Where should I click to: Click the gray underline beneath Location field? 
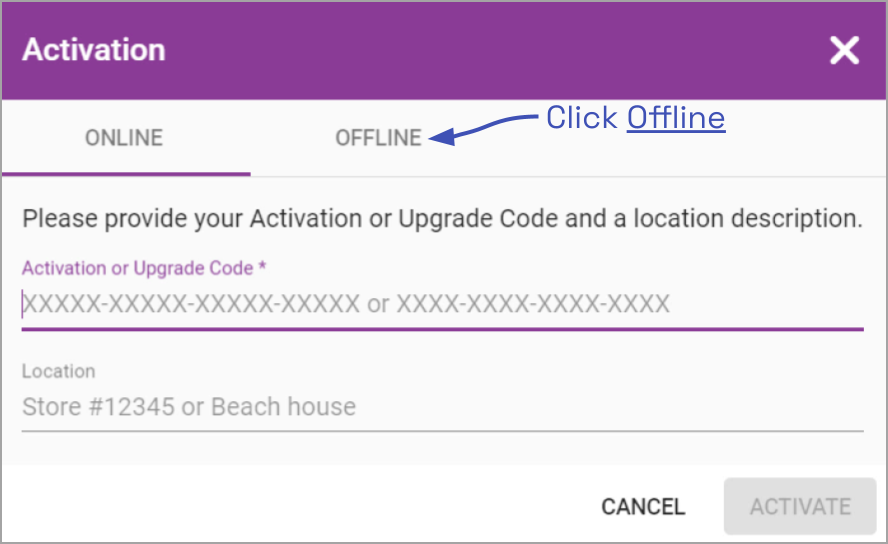(442, 431)
